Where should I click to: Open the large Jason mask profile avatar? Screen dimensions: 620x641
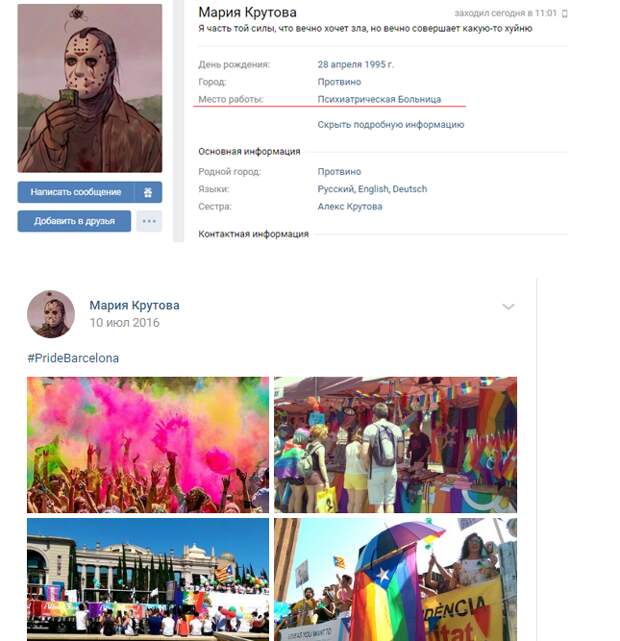coord(90,88)
